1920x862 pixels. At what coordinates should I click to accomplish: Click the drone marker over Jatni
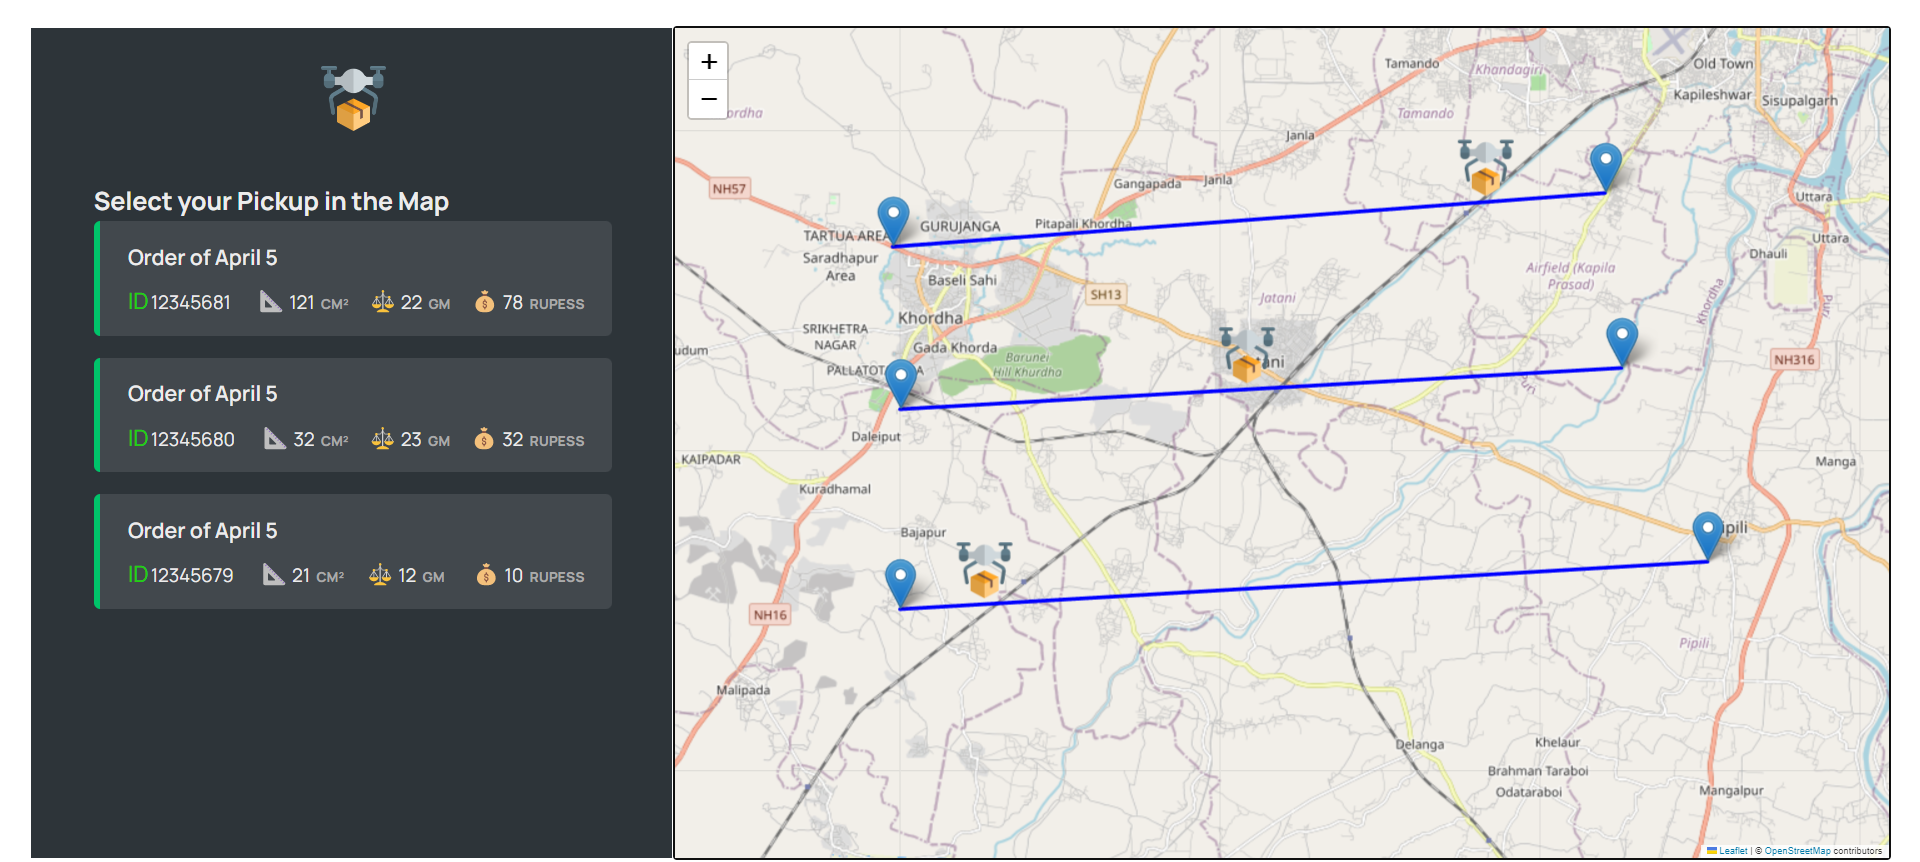[1246, 354]
